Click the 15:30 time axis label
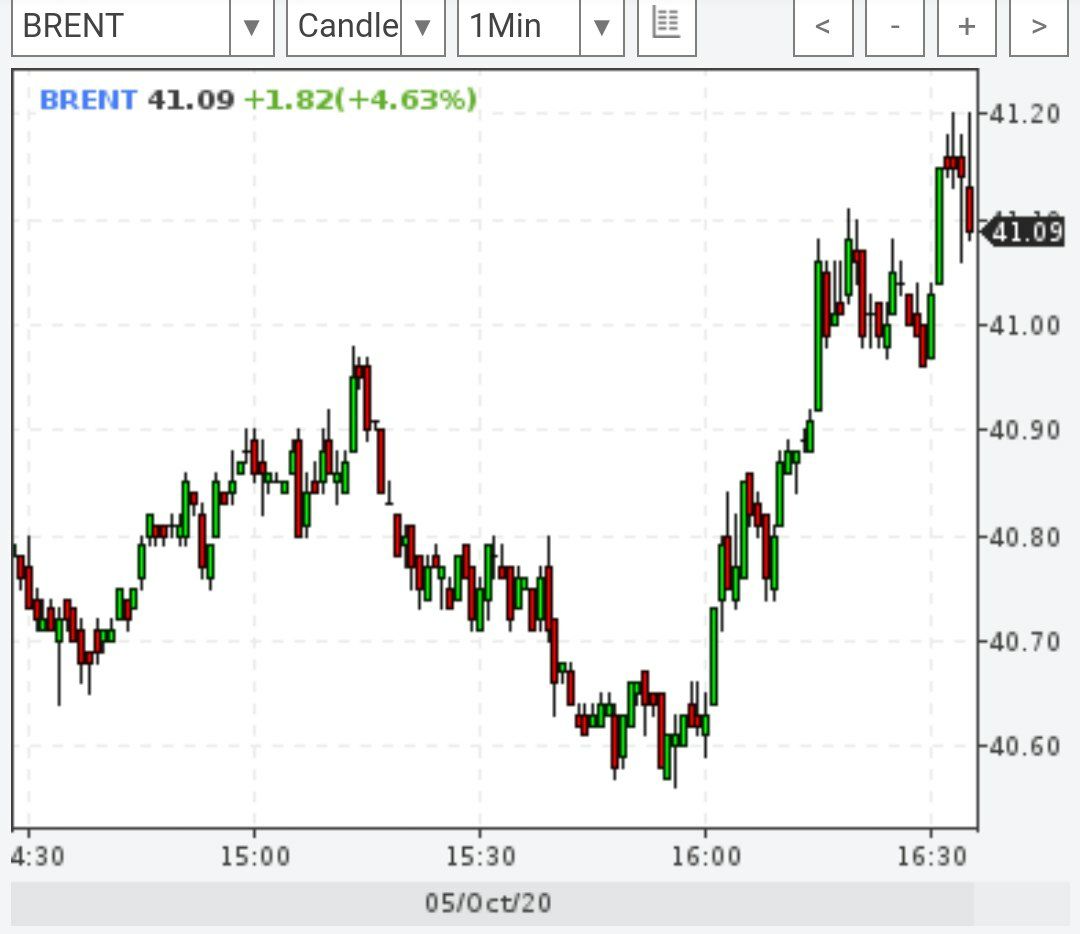 tap(480, 856)
